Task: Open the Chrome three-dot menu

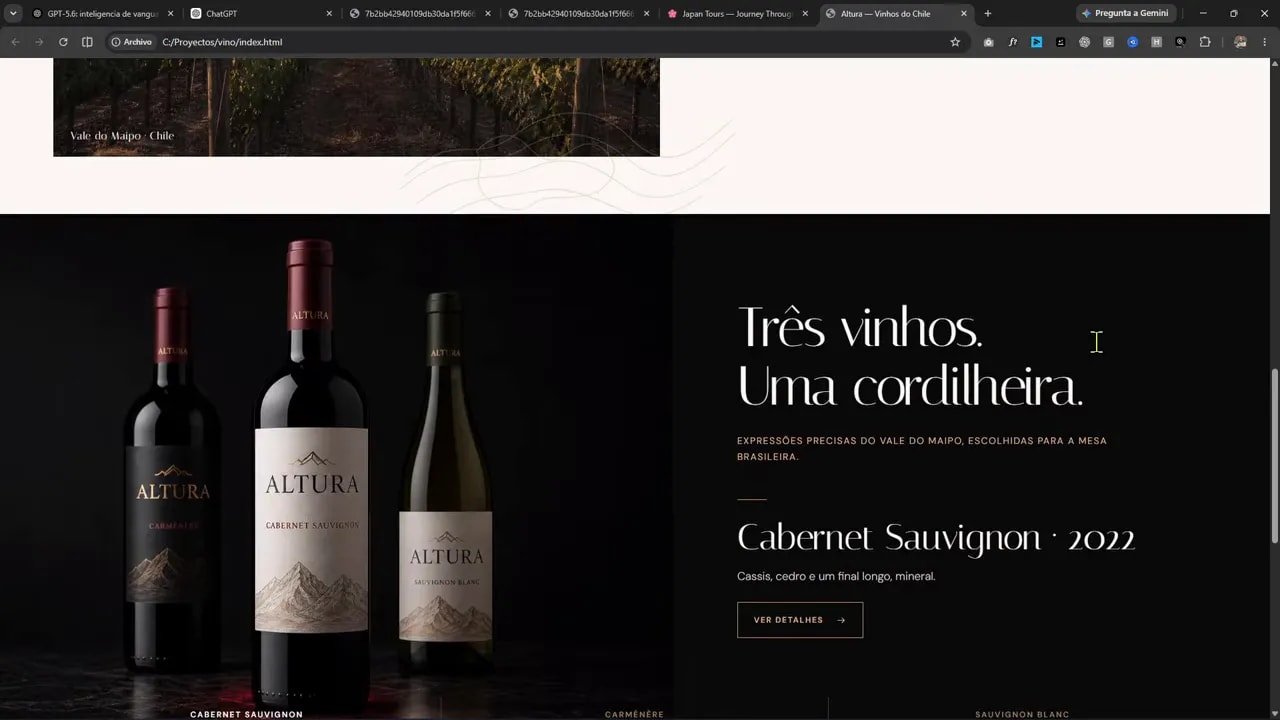Action: pyautogui.click(x=1264, y=42)
